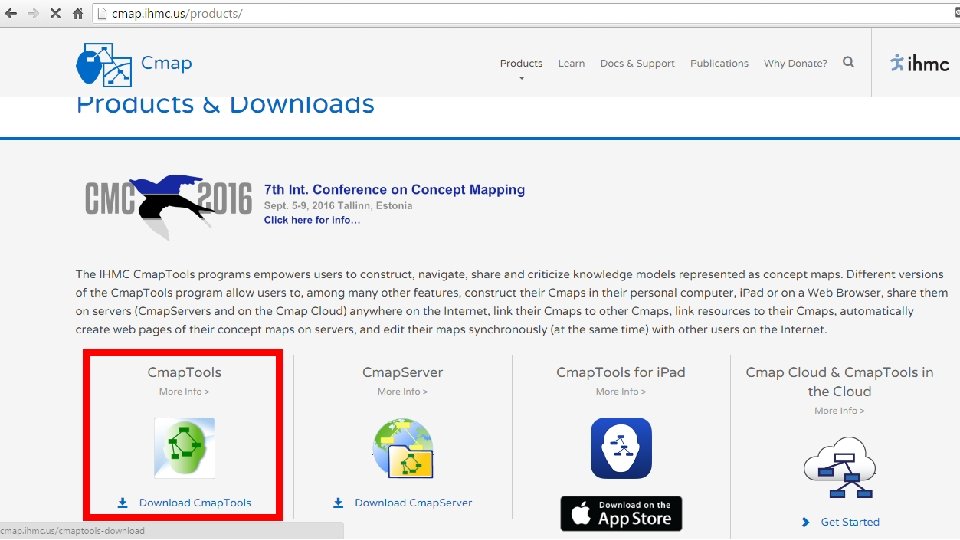The image size is (960, 540).
Task: Click the Download on the App Store badge
Action: (621, 513)
